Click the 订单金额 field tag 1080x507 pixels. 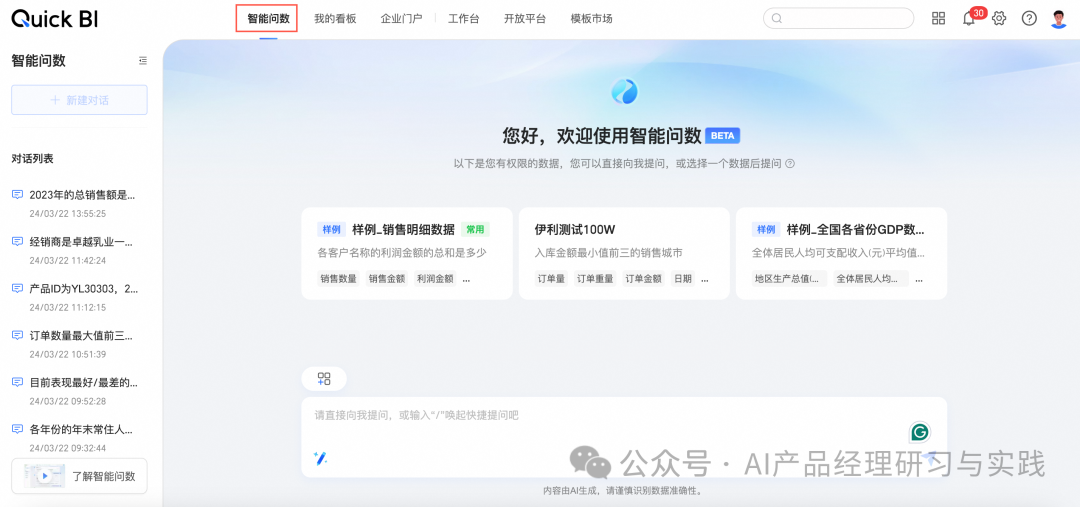pyautogui.click(x=643, y=279)
